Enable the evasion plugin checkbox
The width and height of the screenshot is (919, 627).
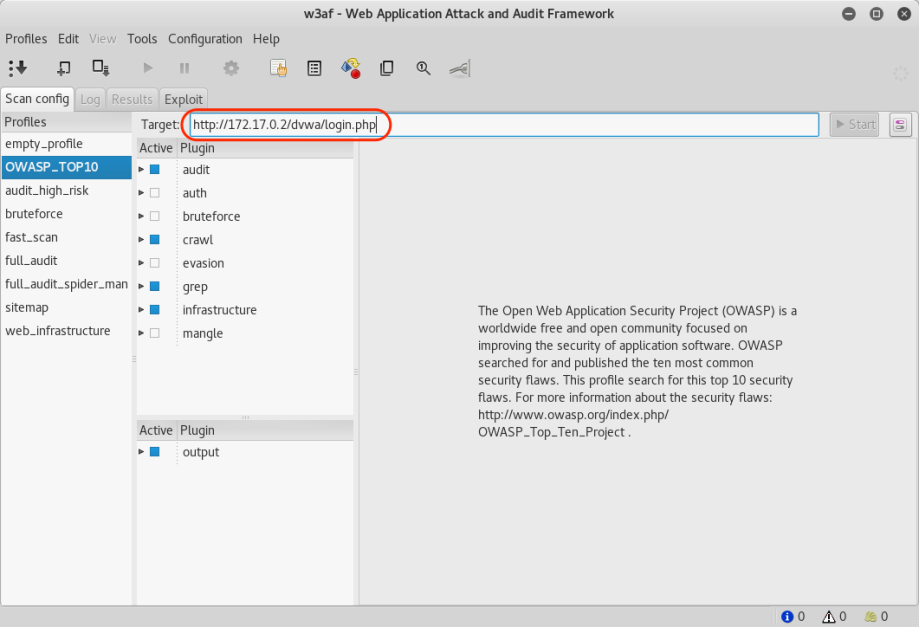(x=155, y=263)
